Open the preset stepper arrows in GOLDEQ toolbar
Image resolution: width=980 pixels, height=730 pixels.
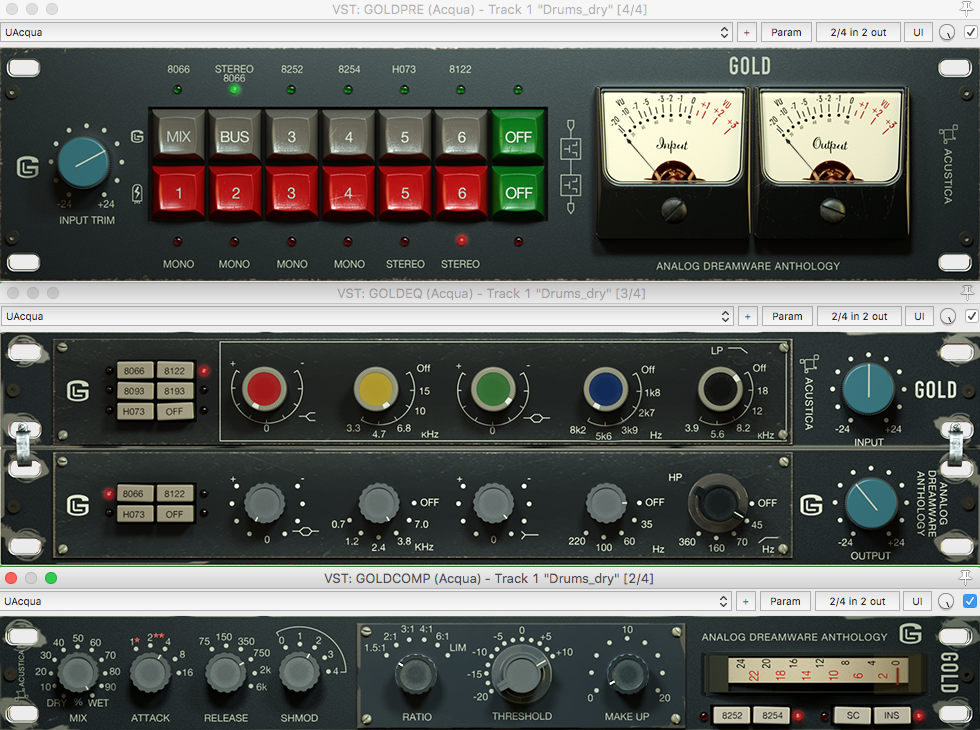(726, 316)
